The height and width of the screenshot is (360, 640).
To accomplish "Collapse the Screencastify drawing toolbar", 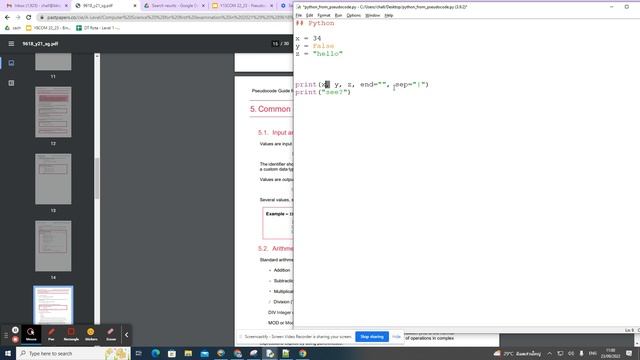I will pyautogui.click(x=127, y=335).
